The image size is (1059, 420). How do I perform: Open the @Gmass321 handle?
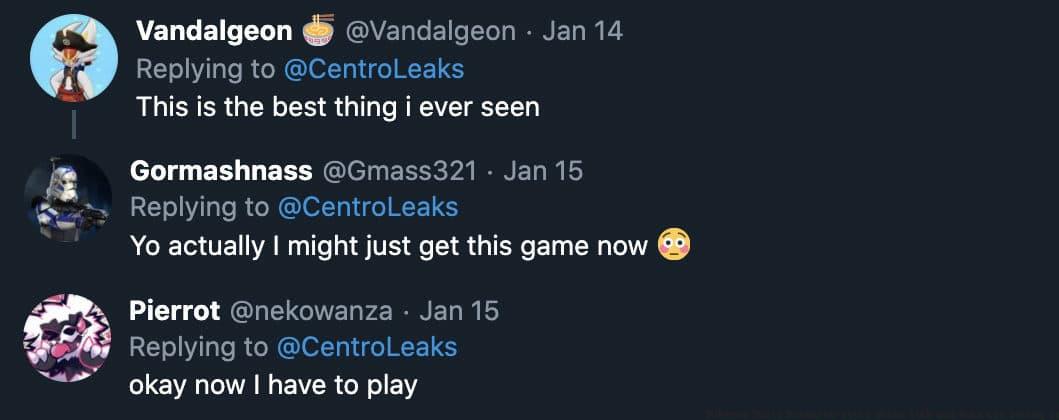coord(400,171)
